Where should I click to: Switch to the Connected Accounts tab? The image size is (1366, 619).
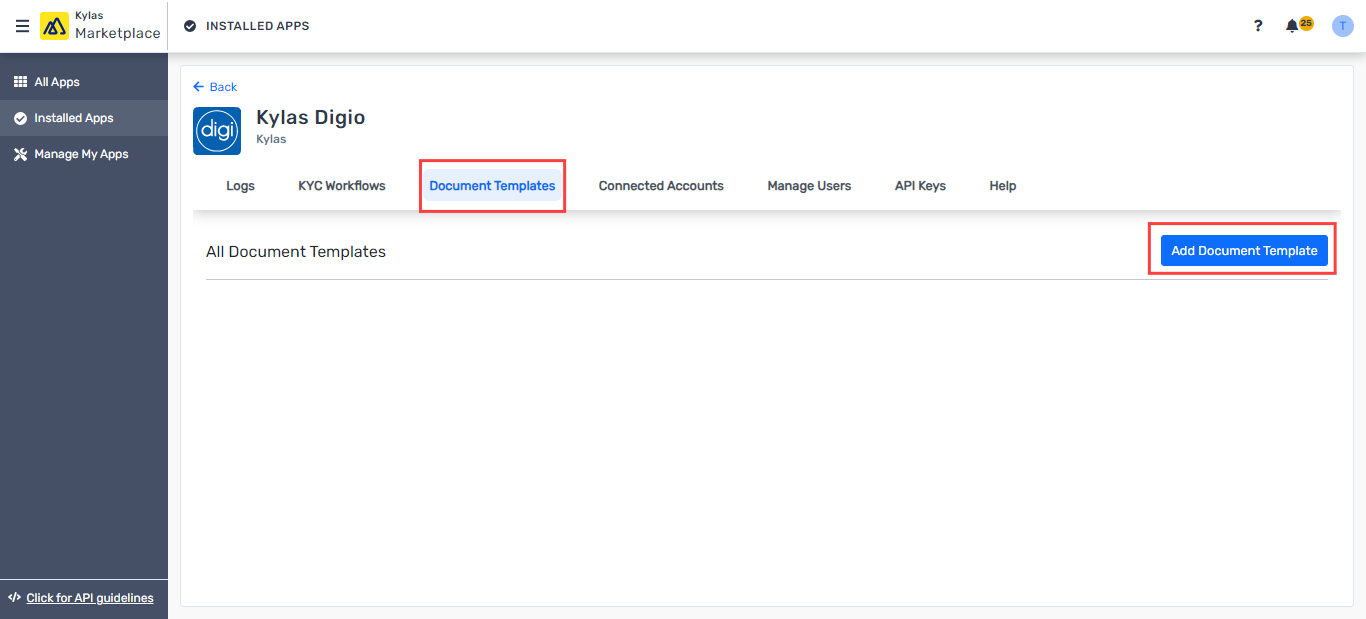[660, 185]
